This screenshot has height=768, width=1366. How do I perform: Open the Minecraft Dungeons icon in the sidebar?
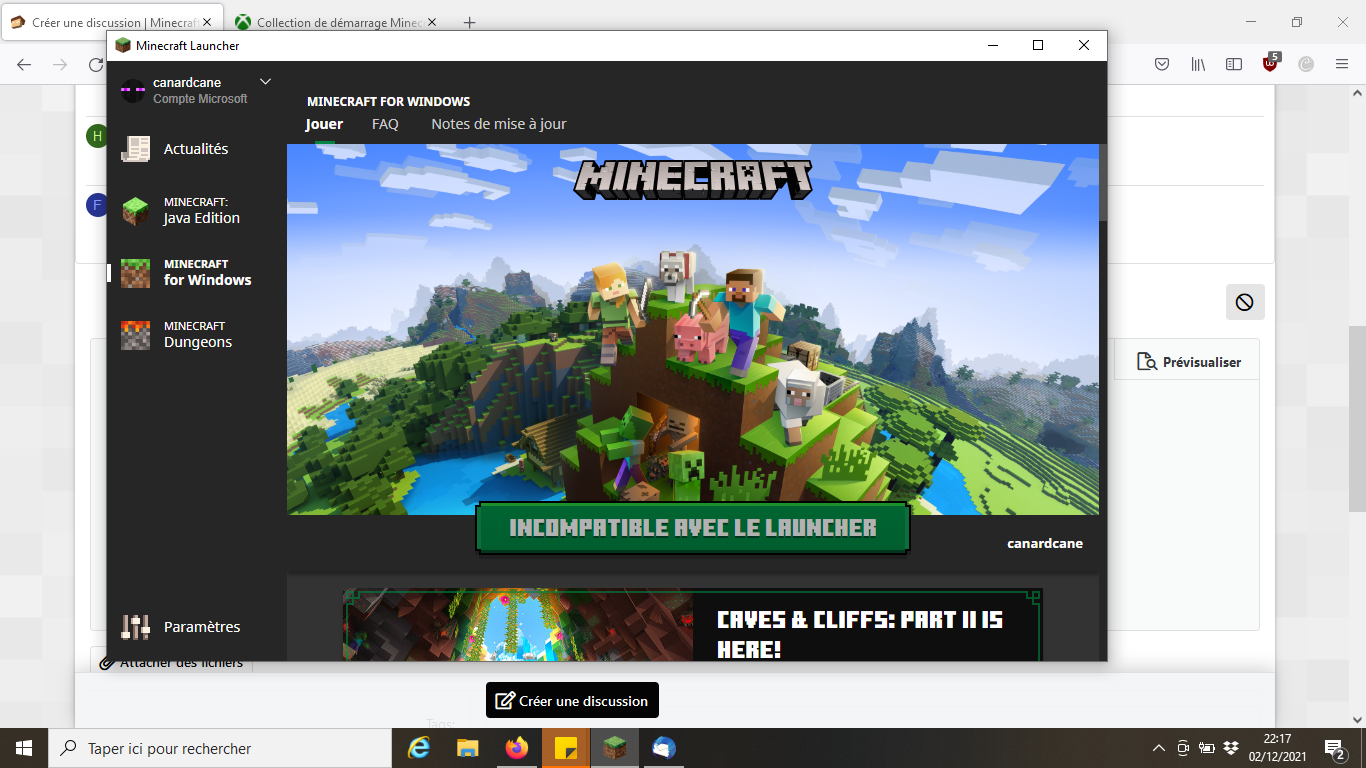point(135,335)
